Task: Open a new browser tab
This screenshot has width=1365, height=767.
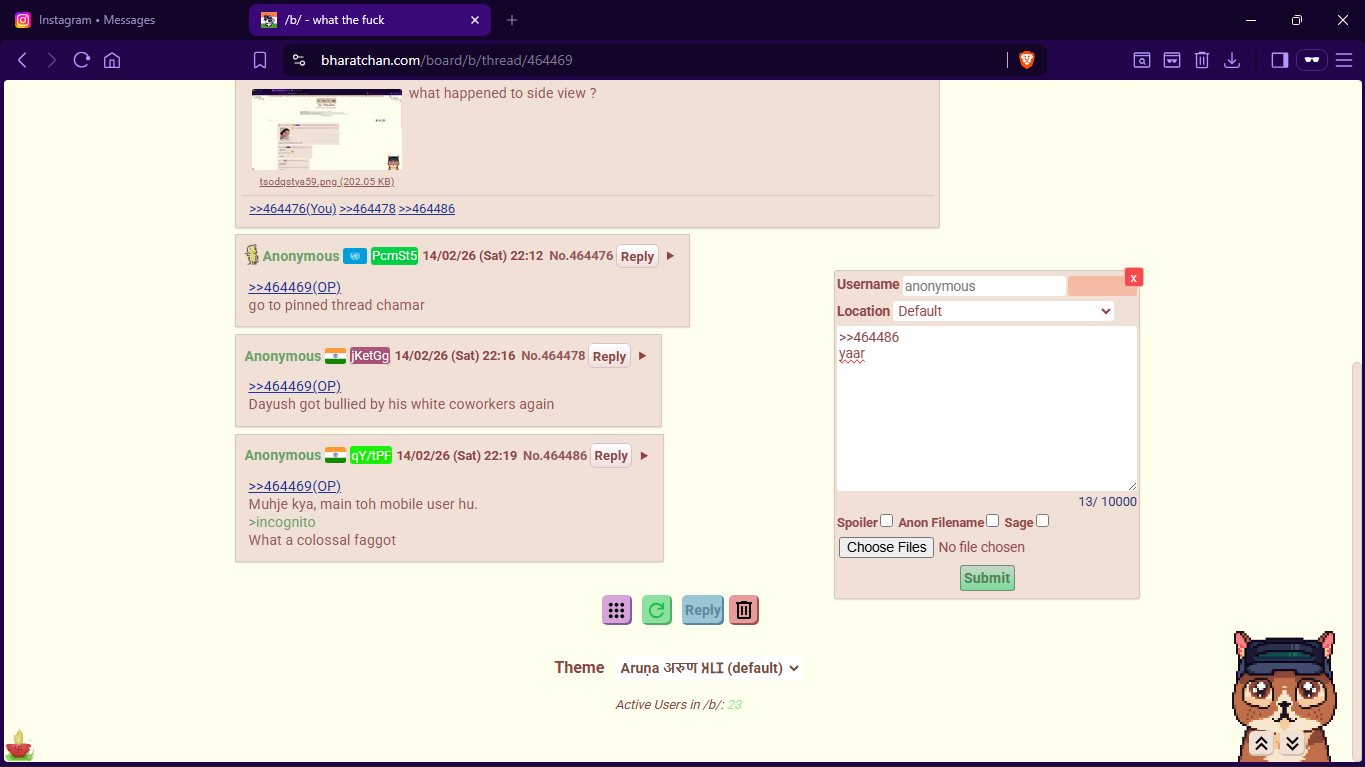Action: pos(512,20)
